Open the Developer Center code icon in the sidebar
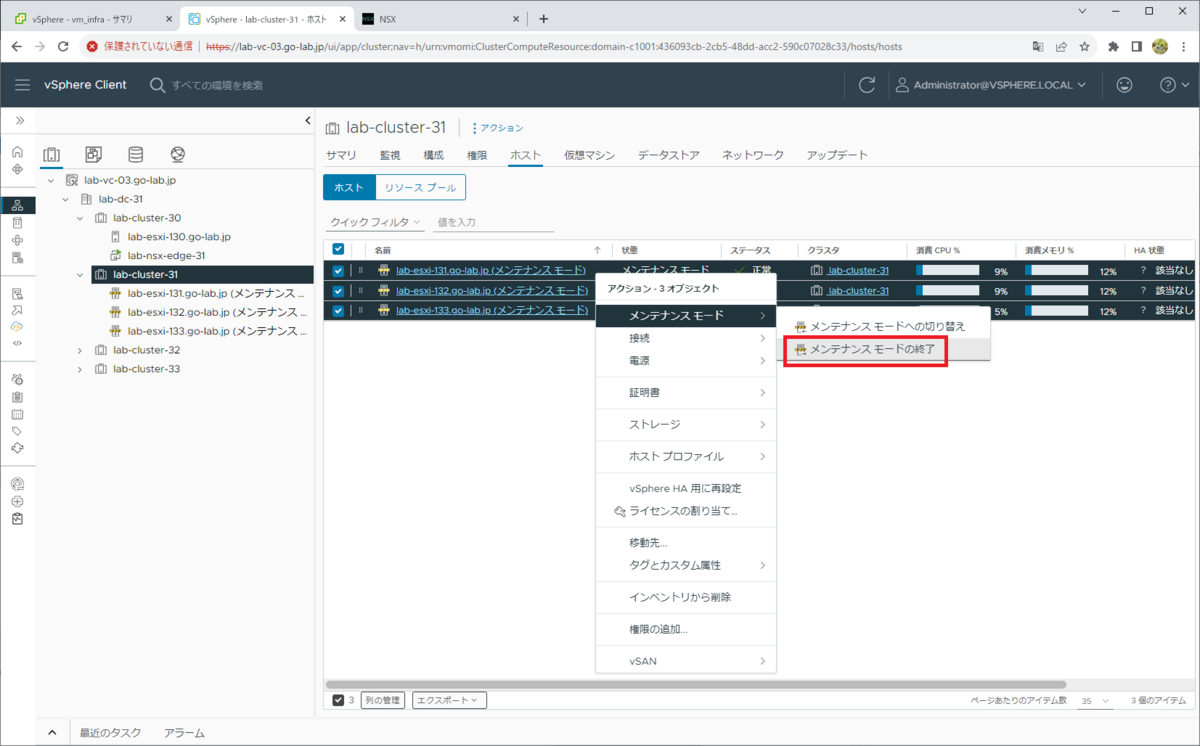 point(17,343)
